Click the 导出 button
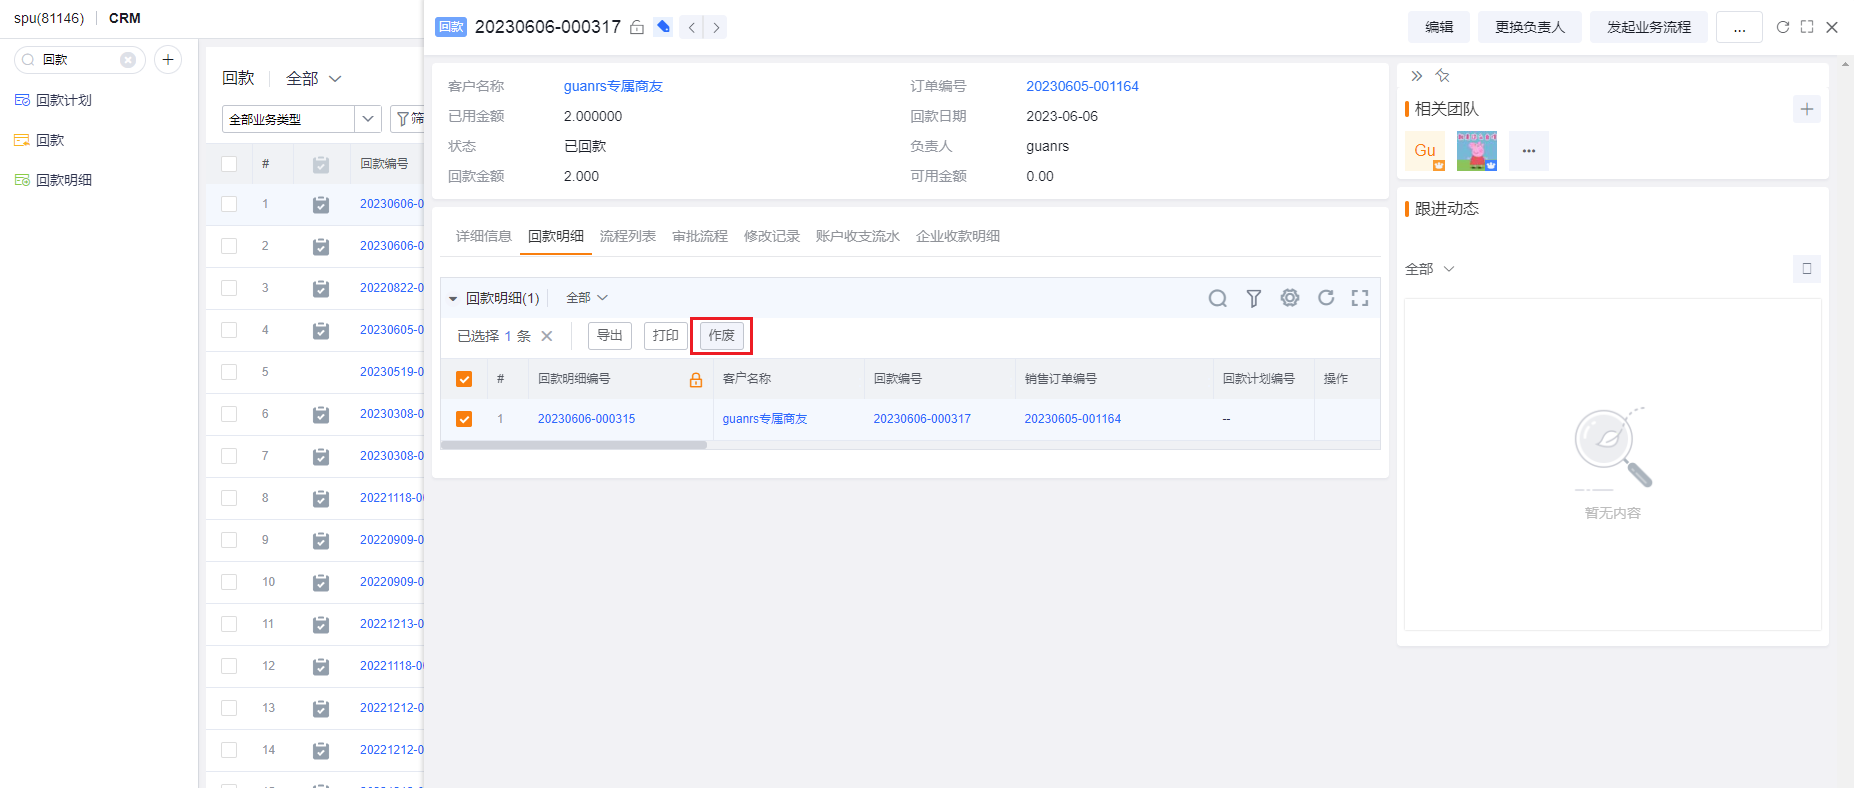Viewport: 1854px width, 788px height. (610, 336)
